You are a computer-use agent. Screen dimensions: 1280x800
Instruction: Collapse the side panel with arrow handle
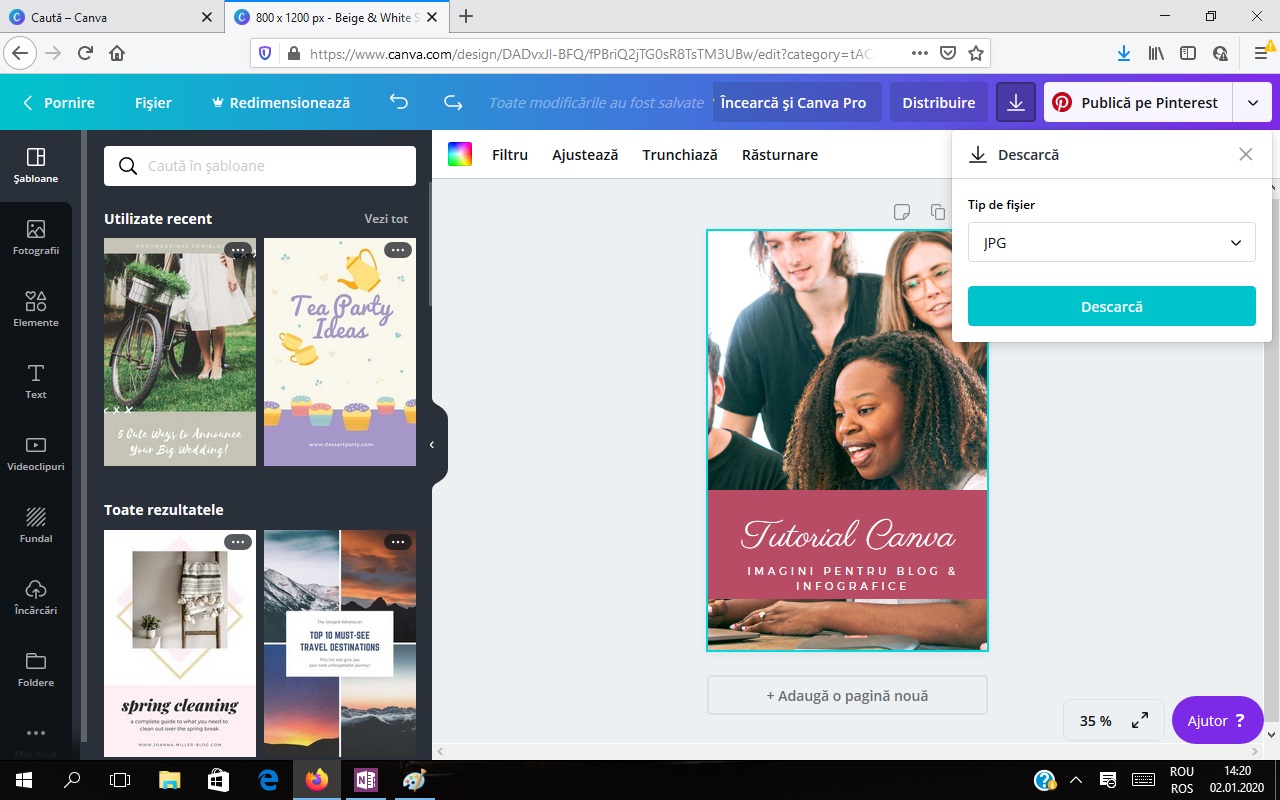[434, 445]
